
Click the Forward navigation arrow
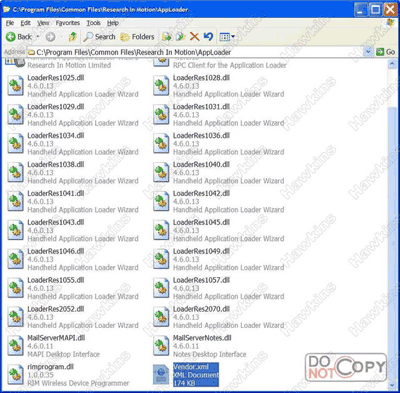(50, 37)
